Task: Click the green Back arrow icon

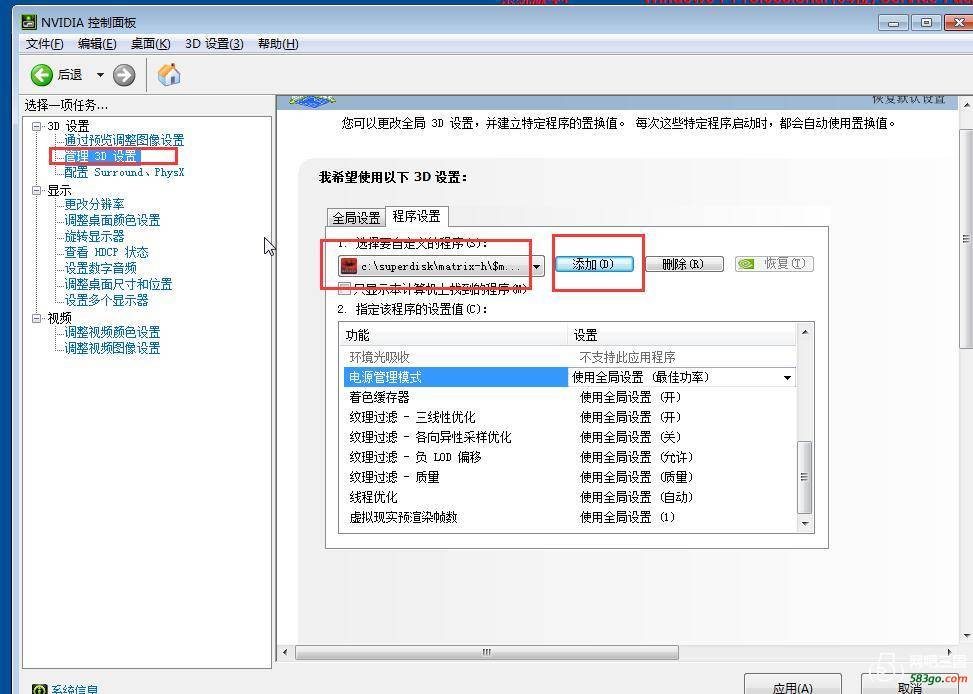Action: click(x=42, y=75)
